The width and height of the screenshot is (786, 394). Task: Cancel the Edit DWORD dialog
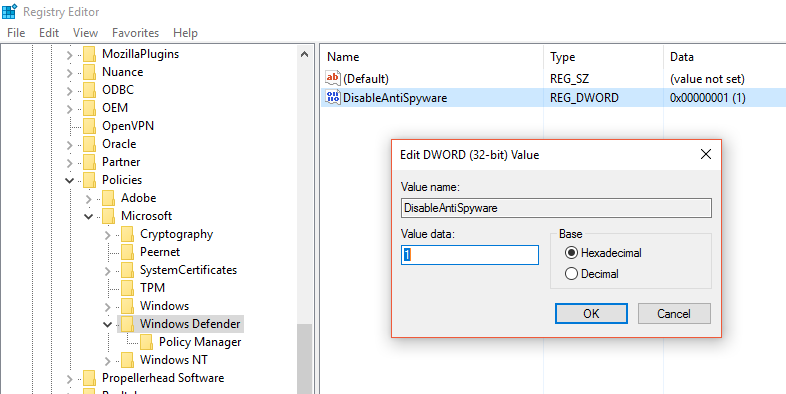(x=674, y=313)
